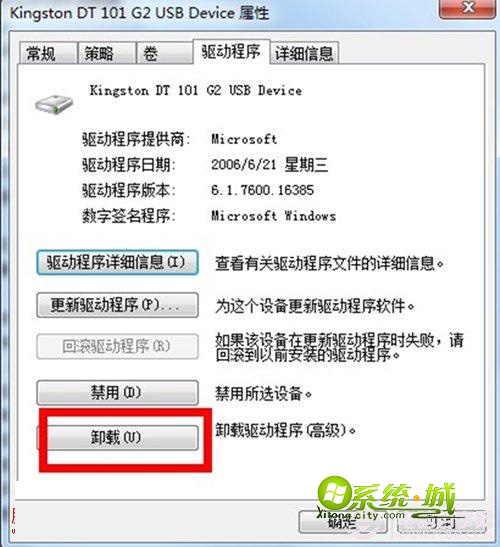This screenshot has width=500, height=547.
Task: Click the disk drive device icon
Action: tap(54, 104)
